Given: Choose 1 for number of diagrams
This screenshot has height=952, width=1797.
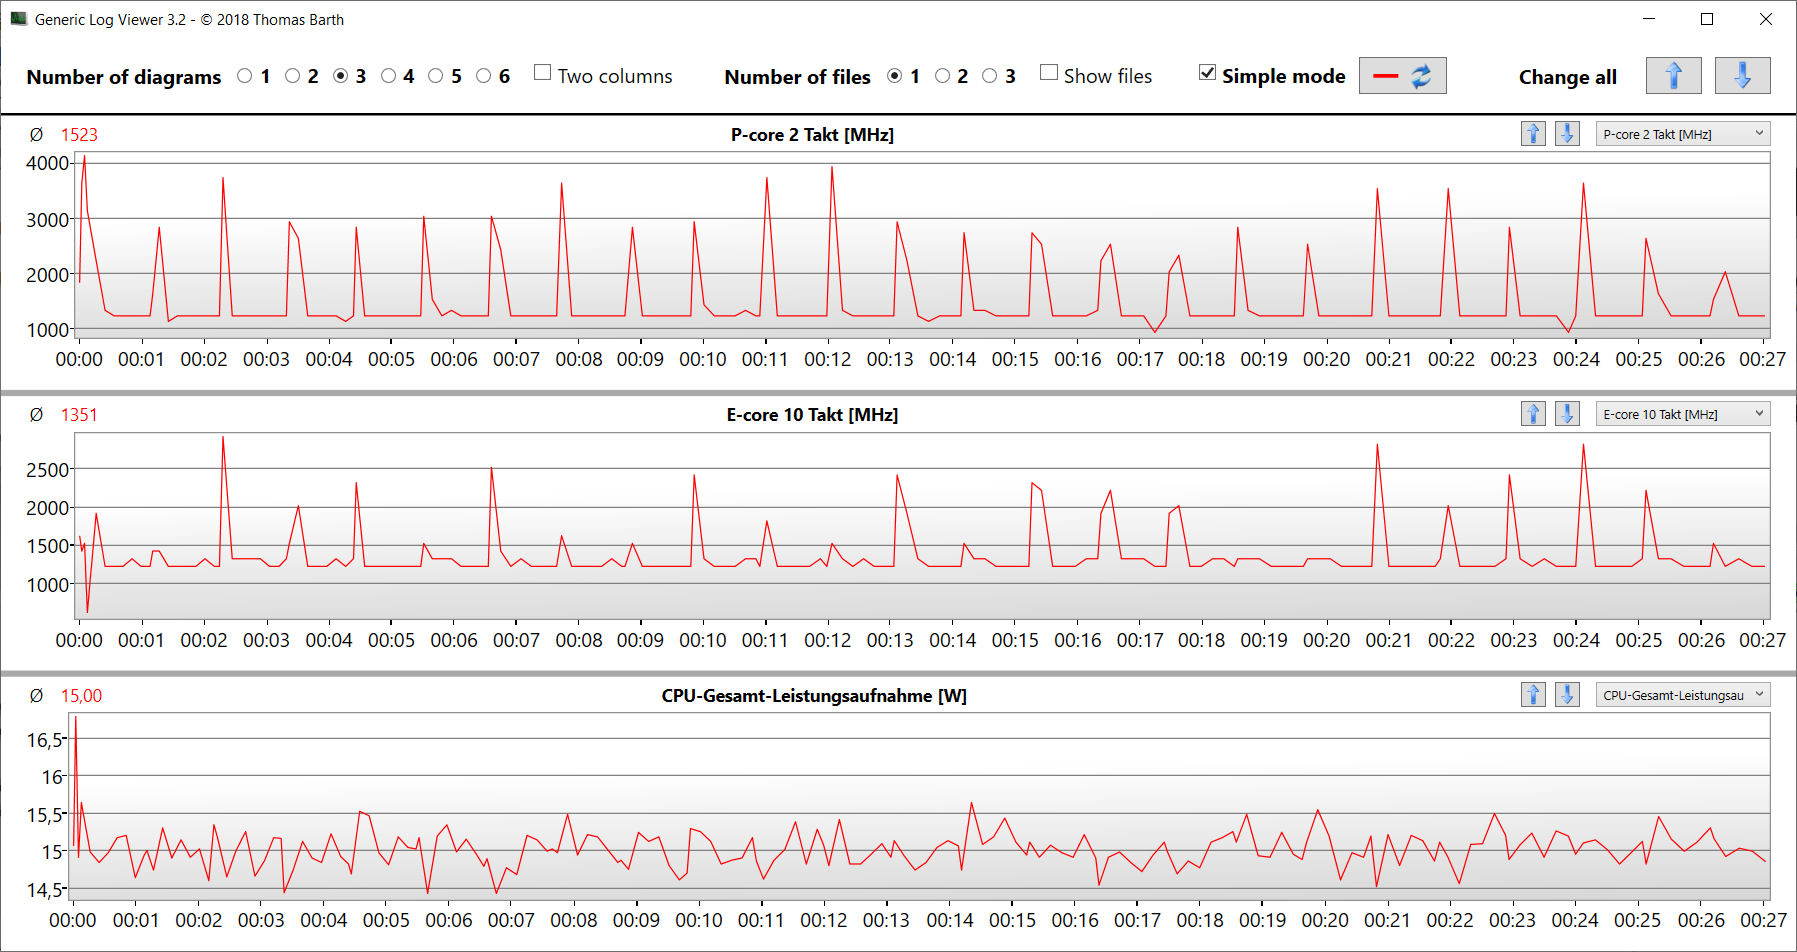Looking at the screenshot, I should coord(245,76).
